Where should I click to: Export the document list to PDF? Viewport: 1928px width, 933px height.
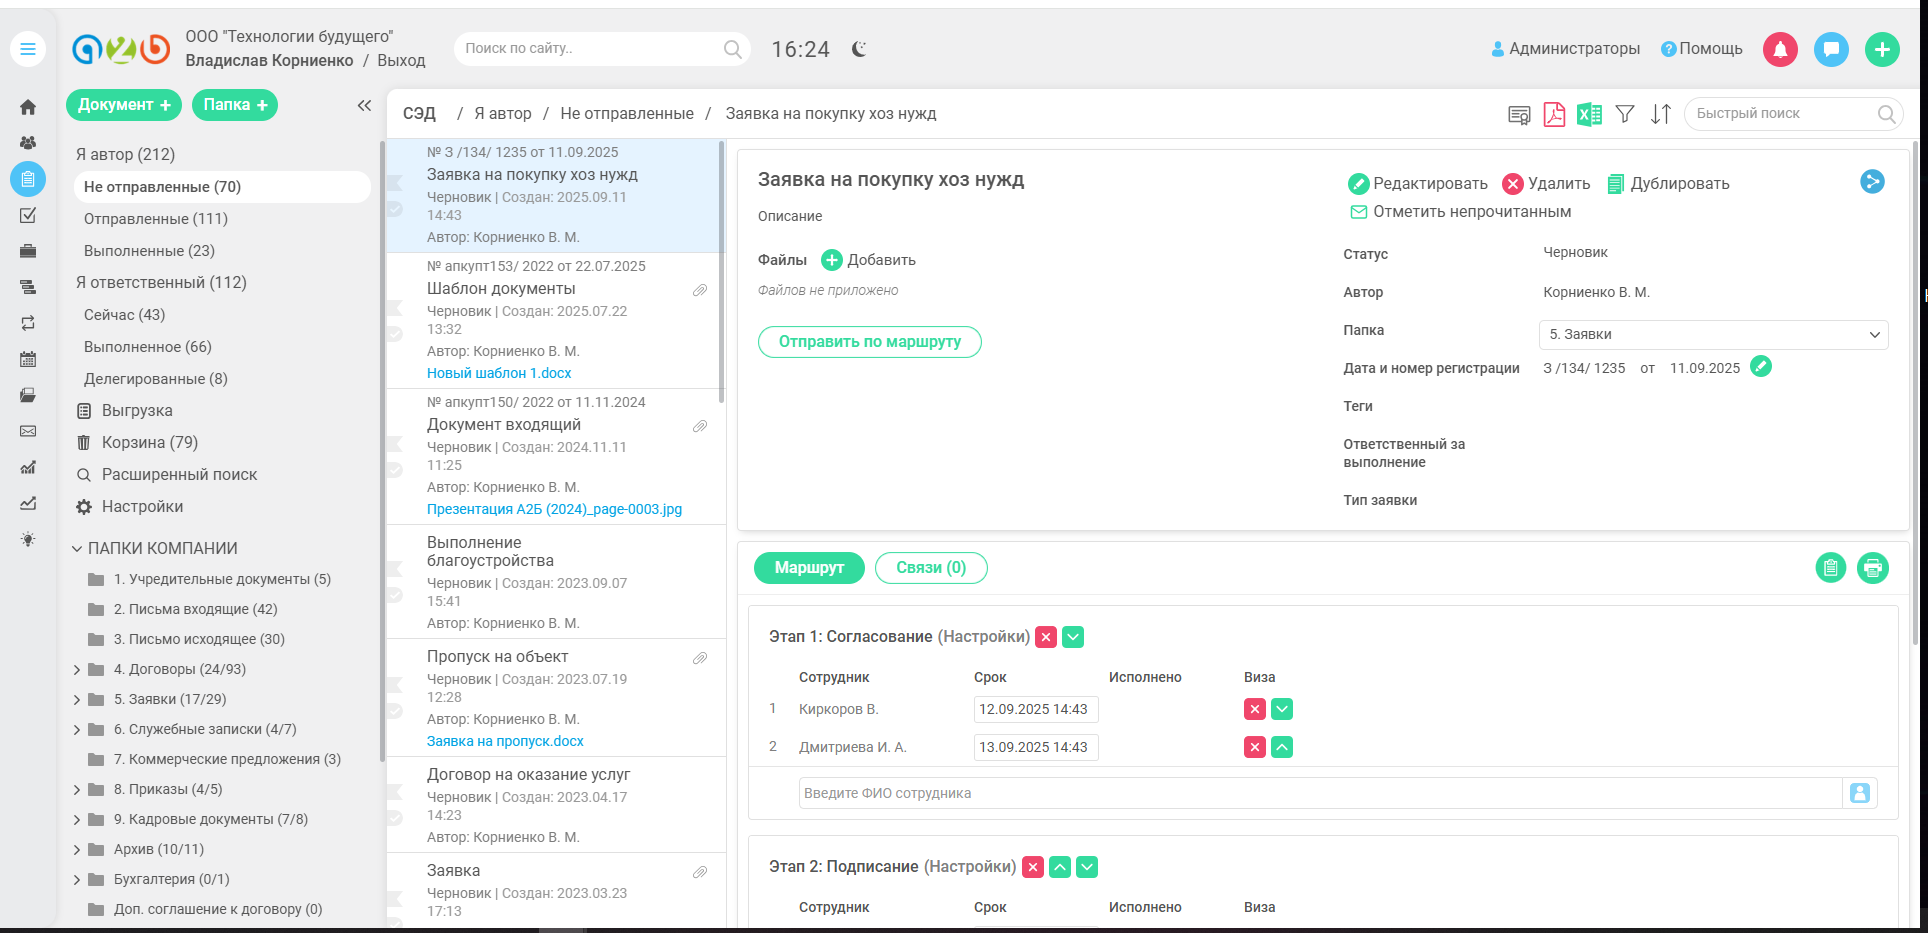(1554, 114)
